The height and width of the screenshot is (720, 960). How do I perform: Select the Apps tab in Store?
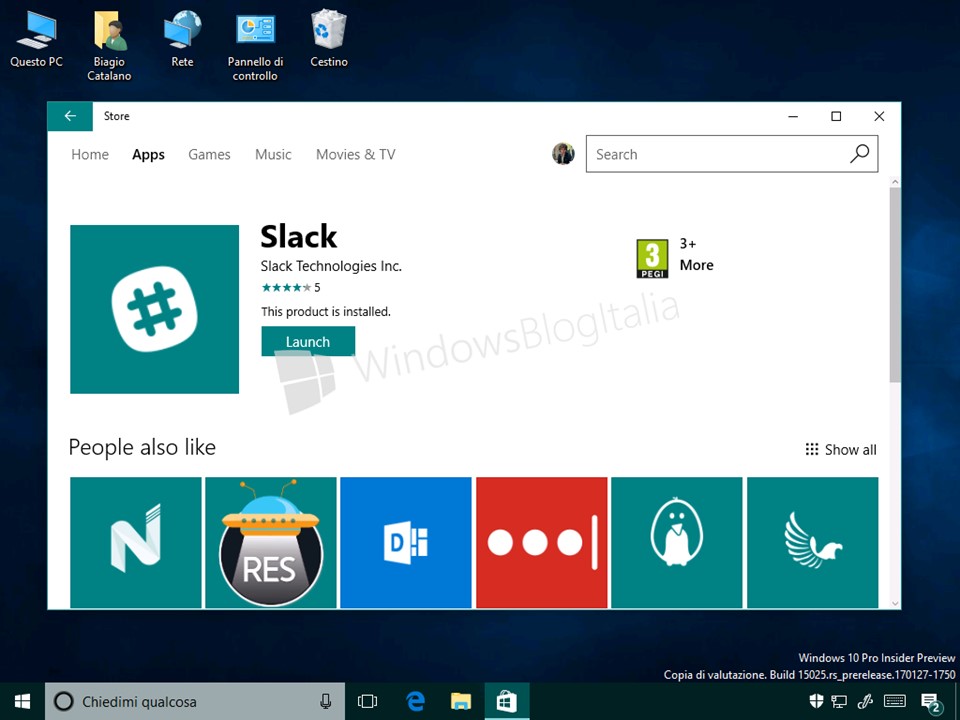148,154
